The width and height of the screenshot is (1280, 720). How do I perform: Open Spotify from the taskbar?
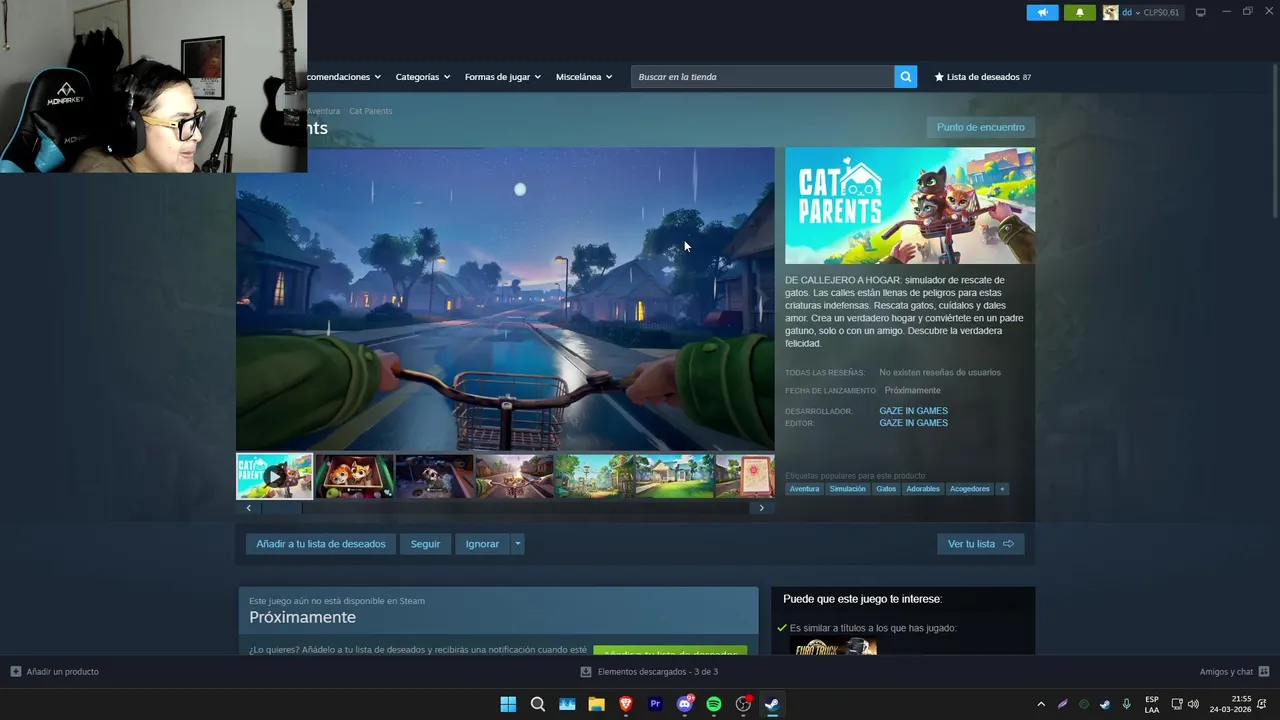[x=714, y=704]
